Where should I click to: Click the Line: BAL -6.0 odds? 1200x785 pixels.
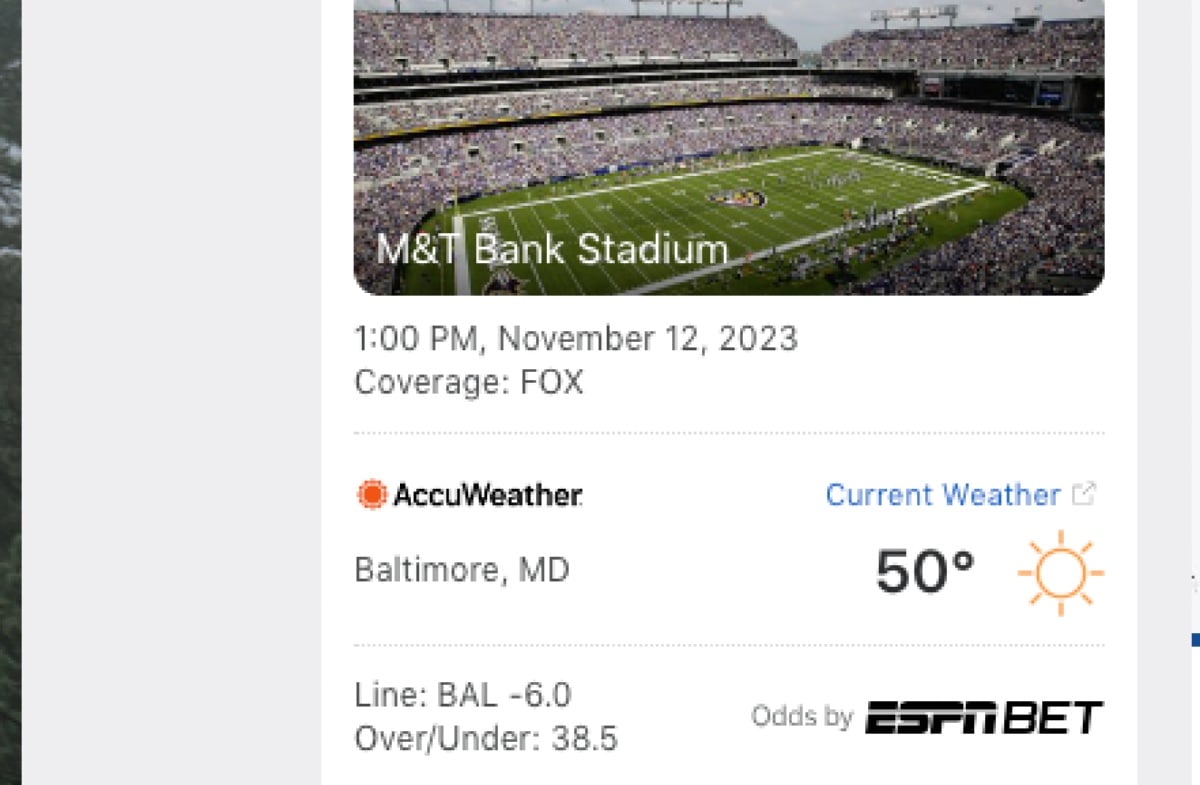(463, 695)
